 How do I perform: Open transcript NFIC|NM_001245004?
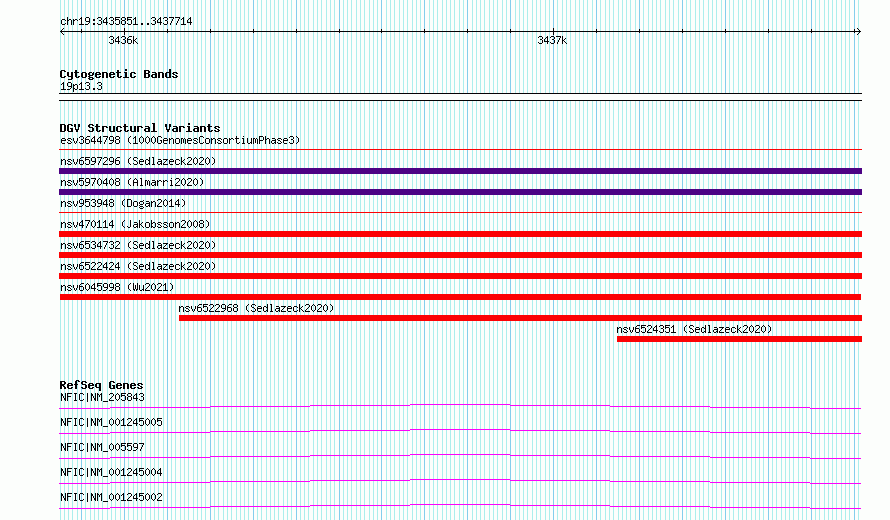pyautogui.click(x=111, y=472)
